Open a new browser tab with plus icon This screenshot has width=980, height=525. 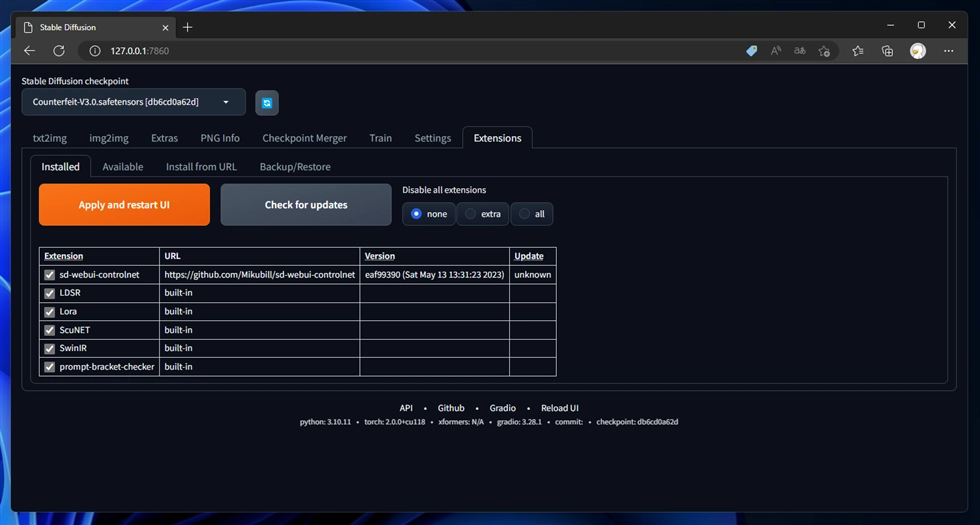(188, 28)
